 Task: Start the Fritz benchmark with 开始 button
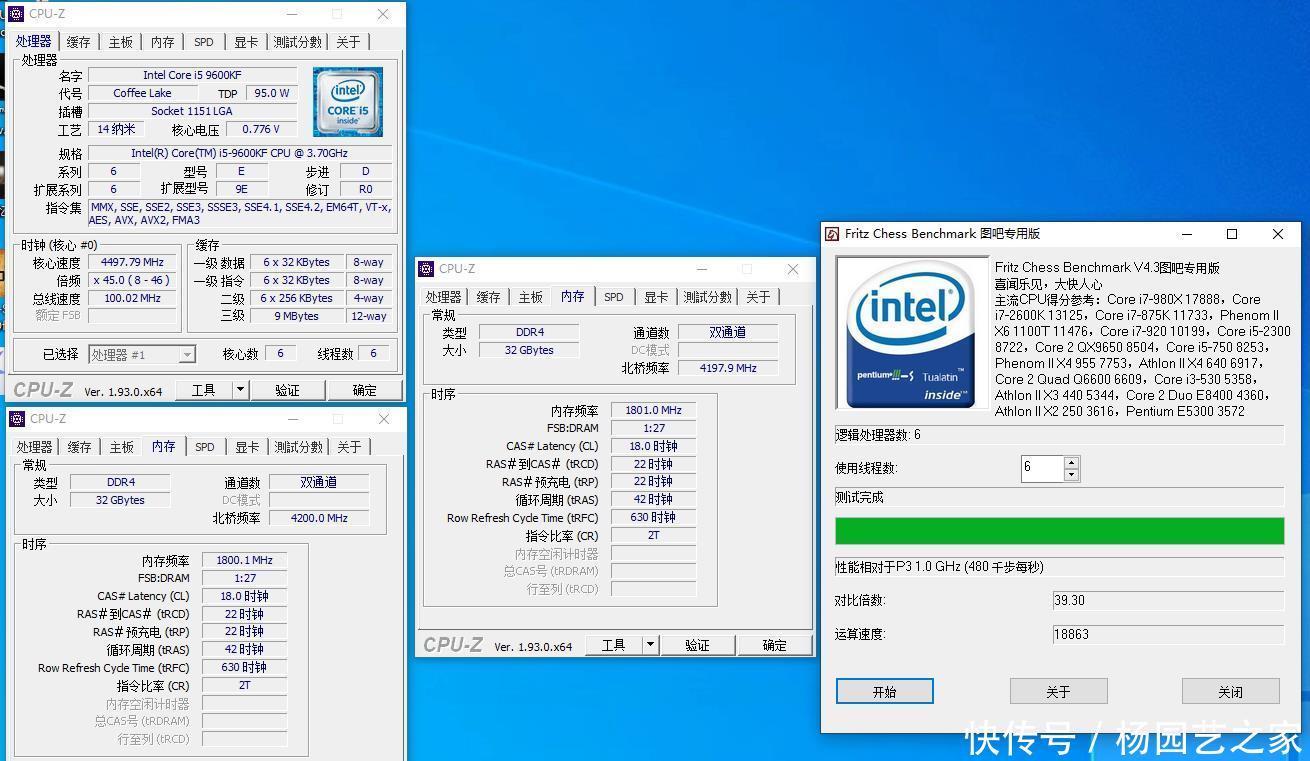885,691
